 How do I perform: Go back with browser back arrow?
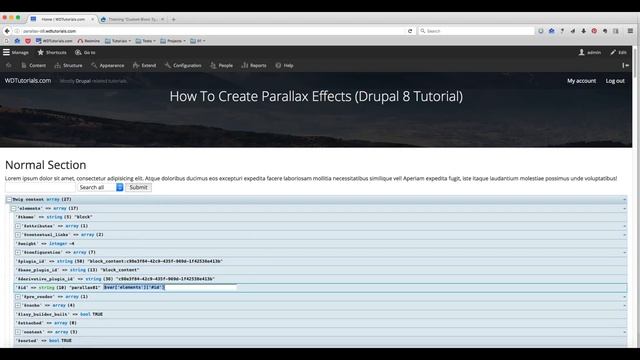click(7, 31)
